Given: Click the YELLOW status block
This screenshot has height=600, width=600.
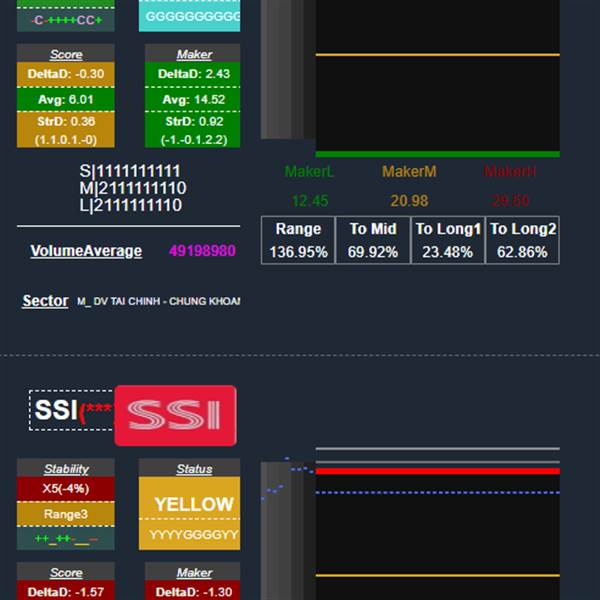Looking at the screenshot, I should coord(189,498).
